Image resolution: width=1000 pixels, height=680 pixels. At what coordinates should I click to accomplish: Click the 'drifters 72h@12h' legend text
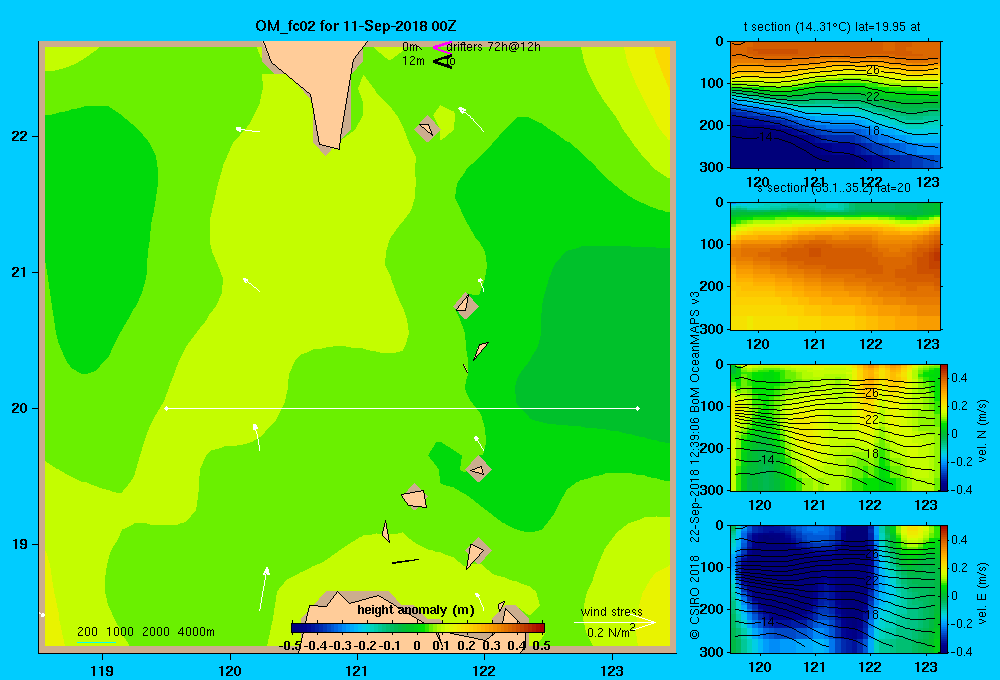[x=494, y=47]
